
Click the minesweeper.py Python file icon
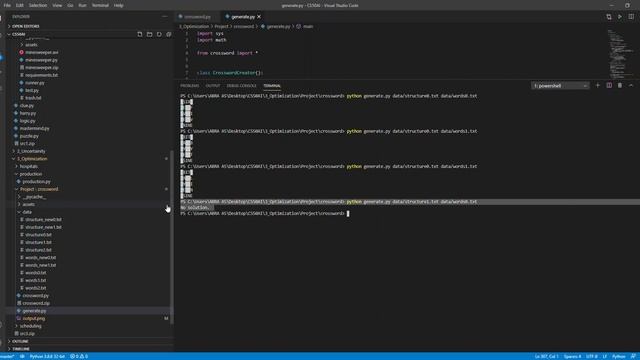click(x=22, y=60)
